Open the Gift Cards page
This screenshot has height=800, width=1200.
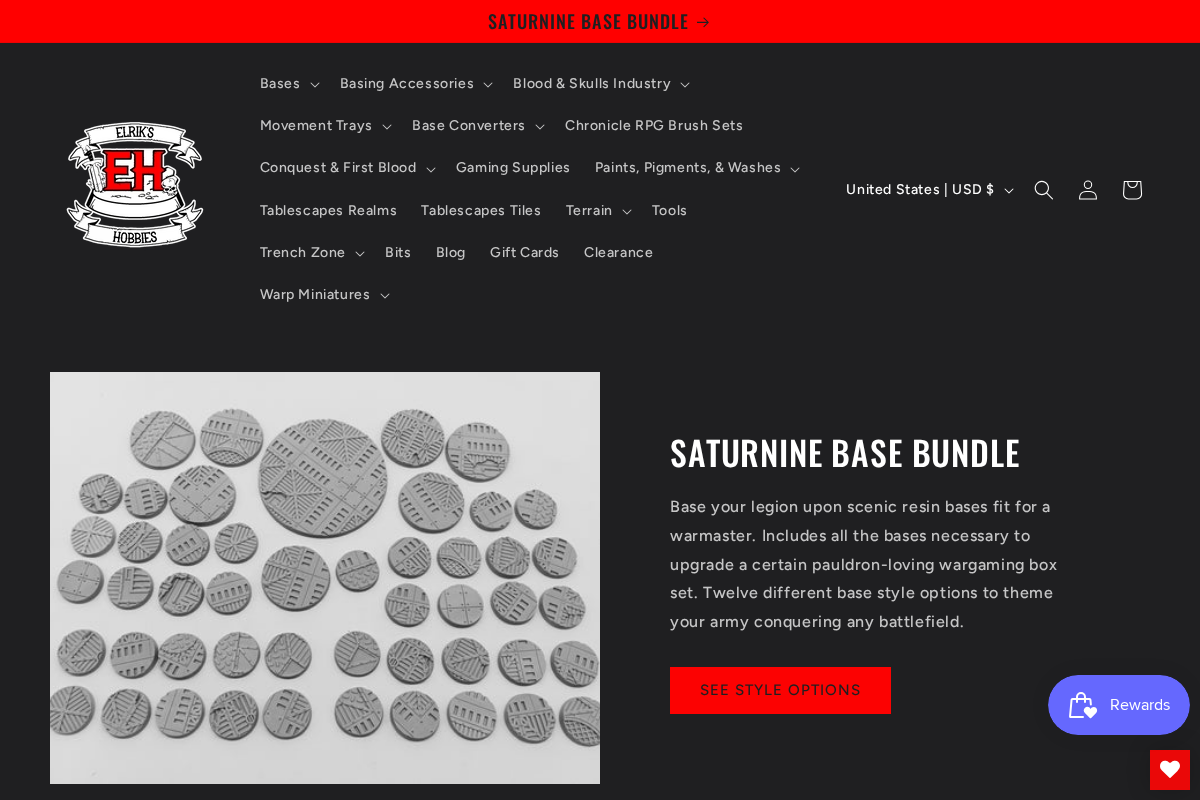click(x=524, y=252)
